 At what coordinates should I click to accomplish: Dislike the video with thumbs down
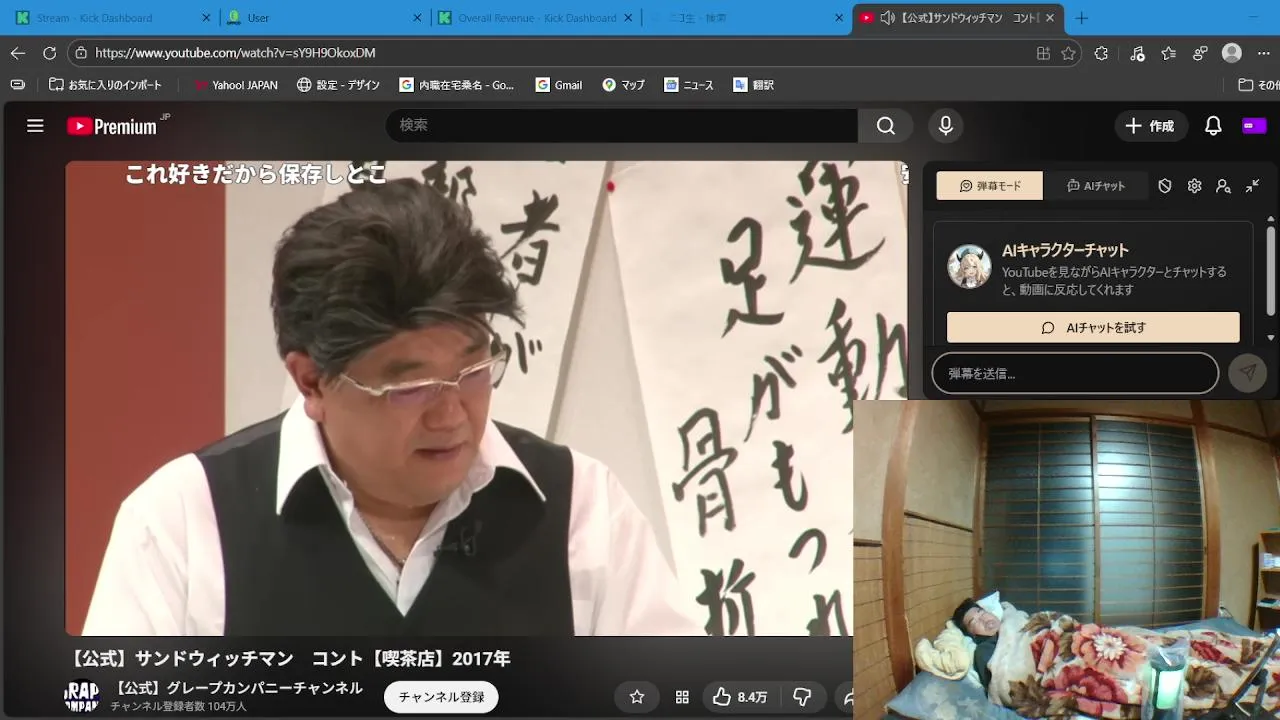[x=802, y=697]
